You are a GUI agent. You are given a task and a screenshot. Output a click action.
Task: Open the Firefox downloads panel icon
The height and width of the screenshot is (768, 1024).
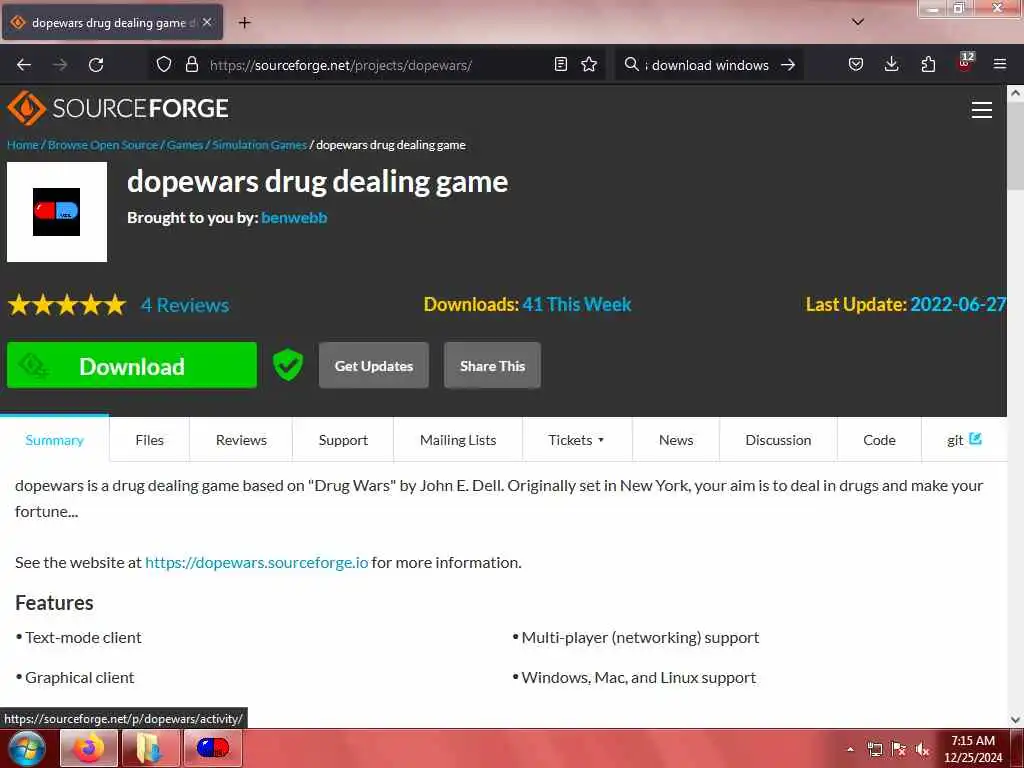891,64
